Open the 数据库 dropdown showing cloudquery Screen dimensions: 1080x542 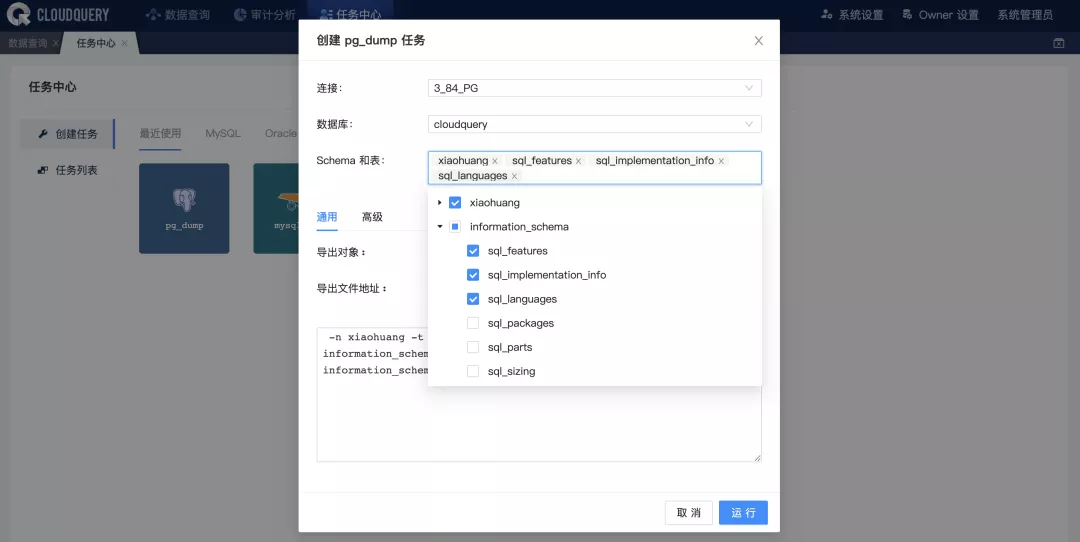[x=594, y=124]
